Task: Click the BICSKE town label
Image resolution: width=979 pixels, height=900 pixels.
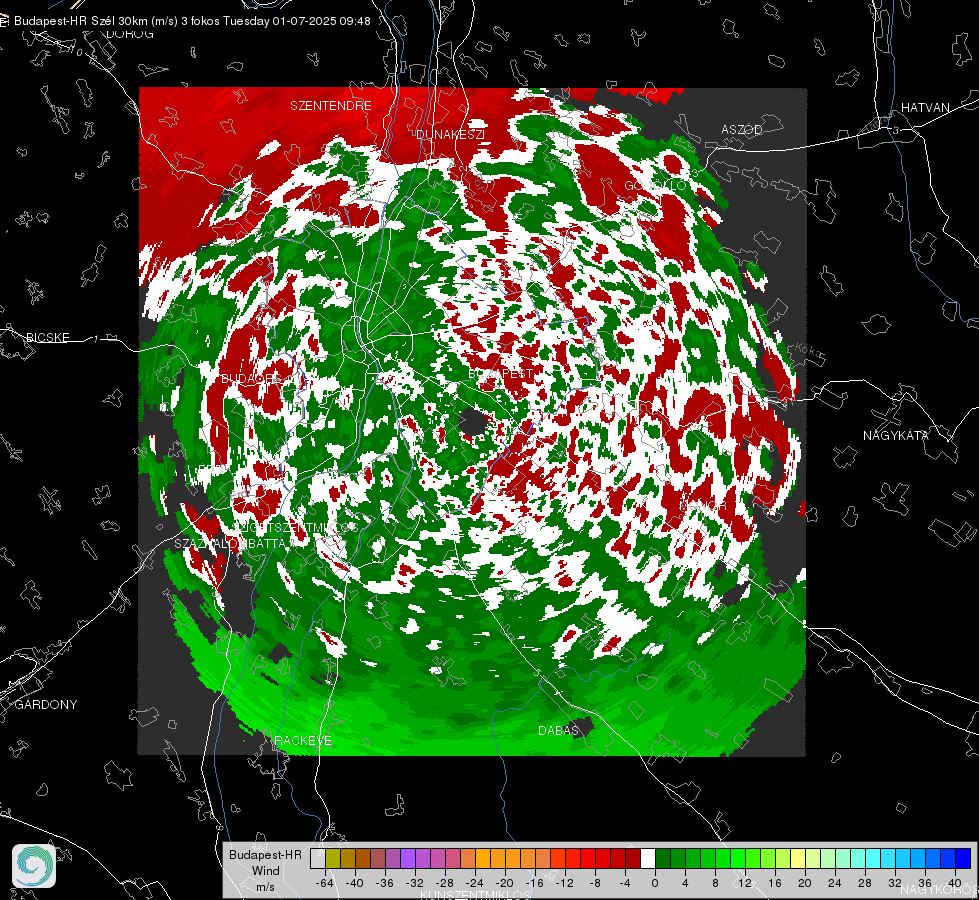Action: tap(47, 337)
